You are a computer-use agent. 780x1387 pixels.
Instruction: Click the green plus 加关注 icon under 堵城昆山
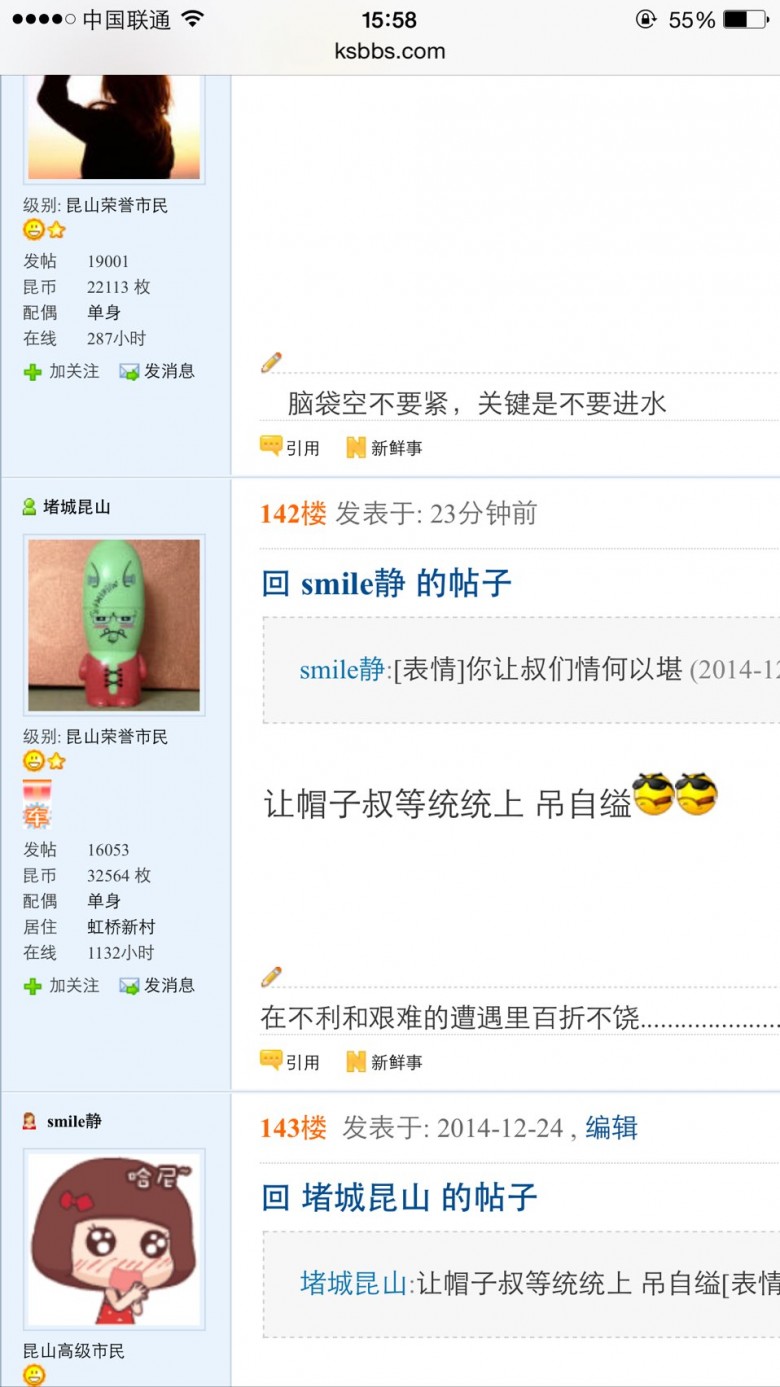(33, 986)
